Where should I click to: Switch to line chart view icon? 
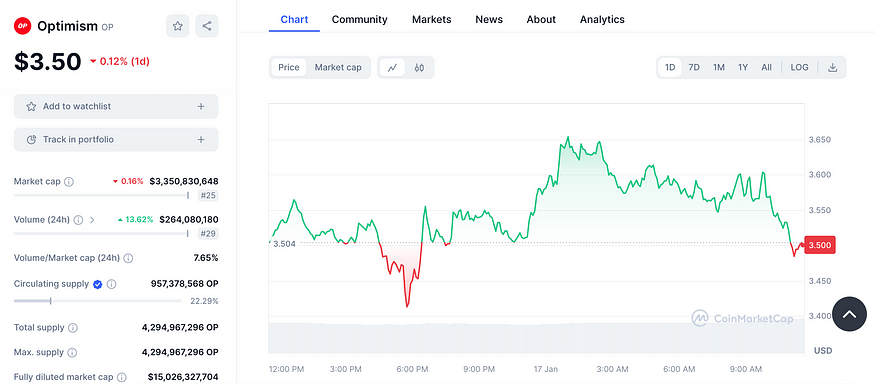pyautogui.click(x=392, y=68)
